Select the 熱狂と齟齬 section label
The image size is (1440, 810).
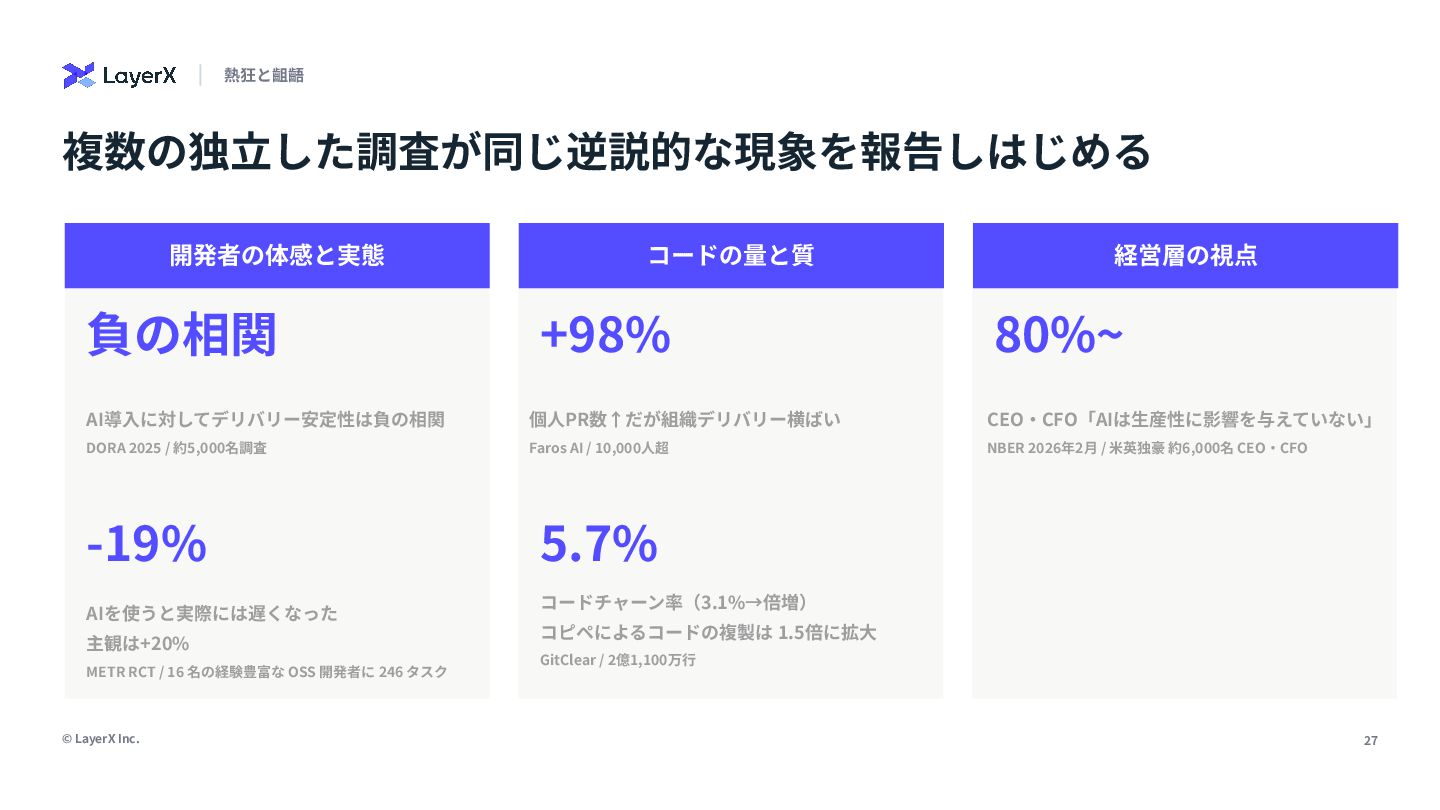(264, 75)
